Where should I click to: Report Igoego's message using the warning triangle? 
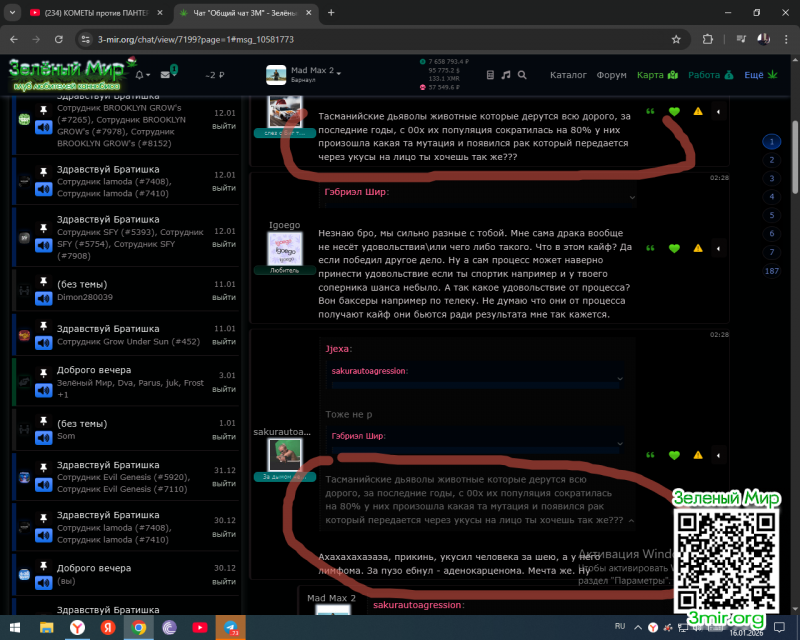(698, 248)
